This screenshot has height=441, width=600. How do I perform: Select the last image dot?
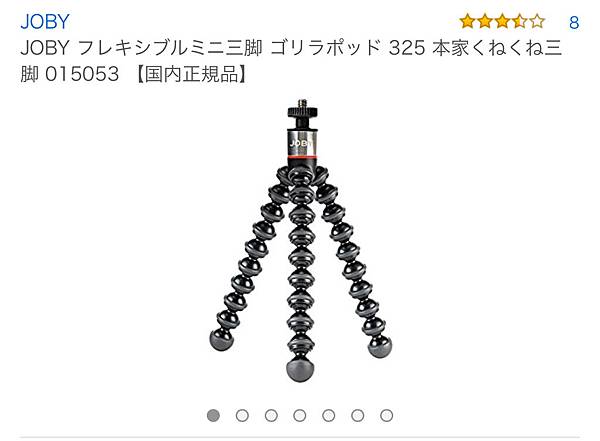[386, 415]
